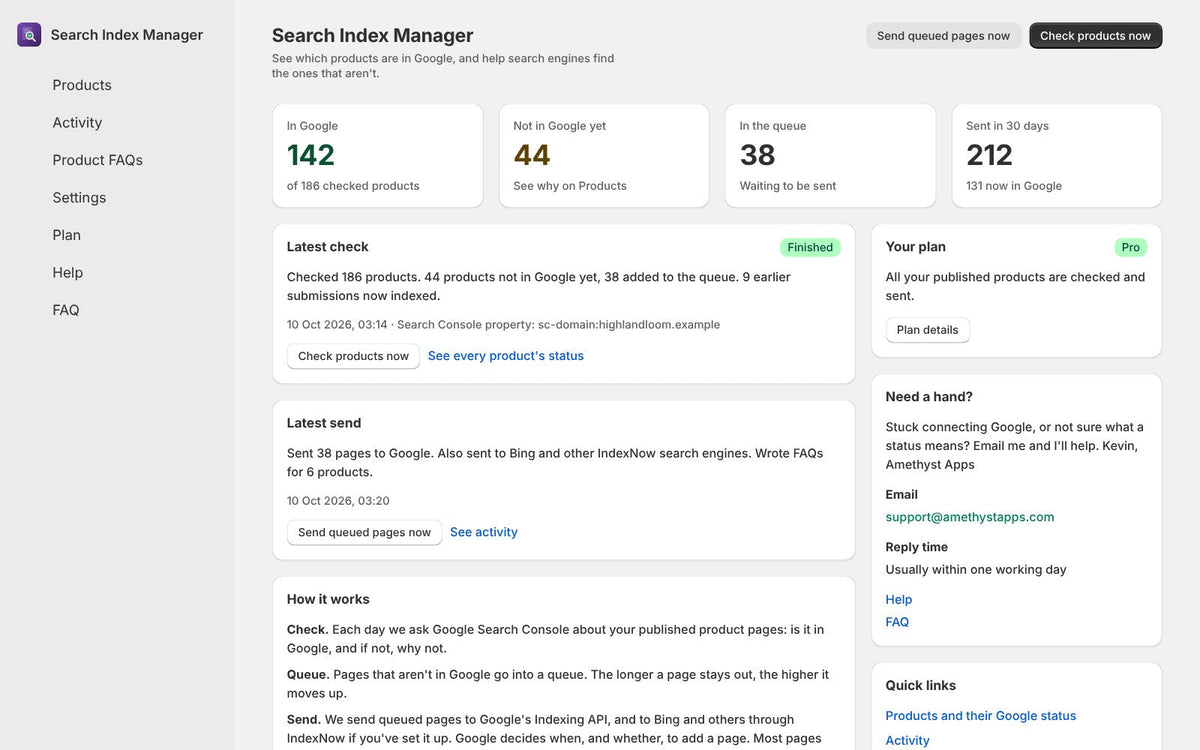Open the See activity link
This screenshot has height=750, width=1200.
pyautogui.click(x=484, y=532)
